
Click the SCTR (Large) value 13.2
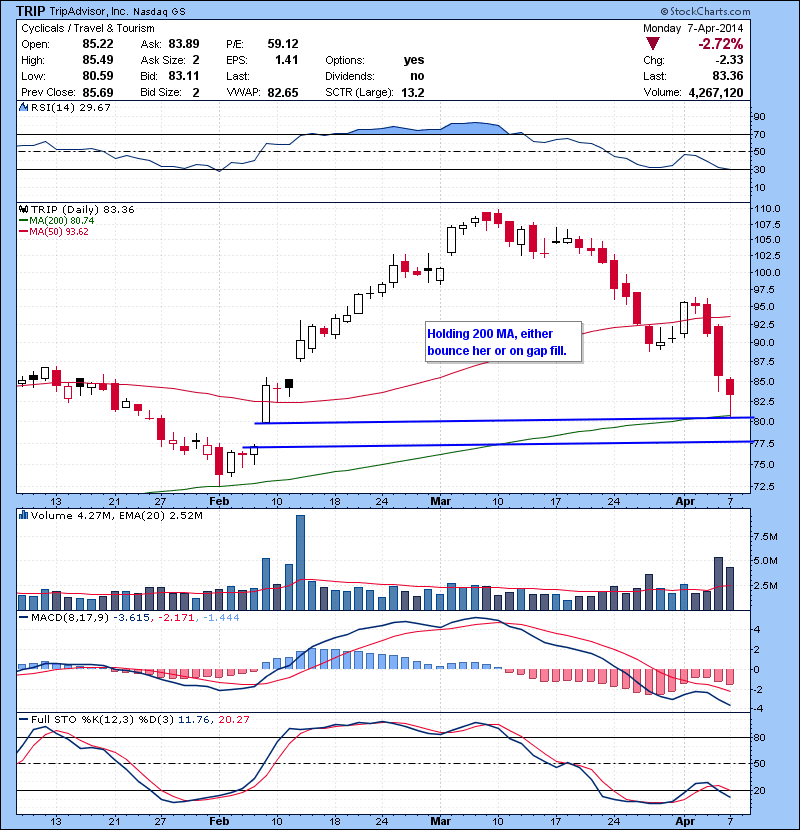click(413, 92)
